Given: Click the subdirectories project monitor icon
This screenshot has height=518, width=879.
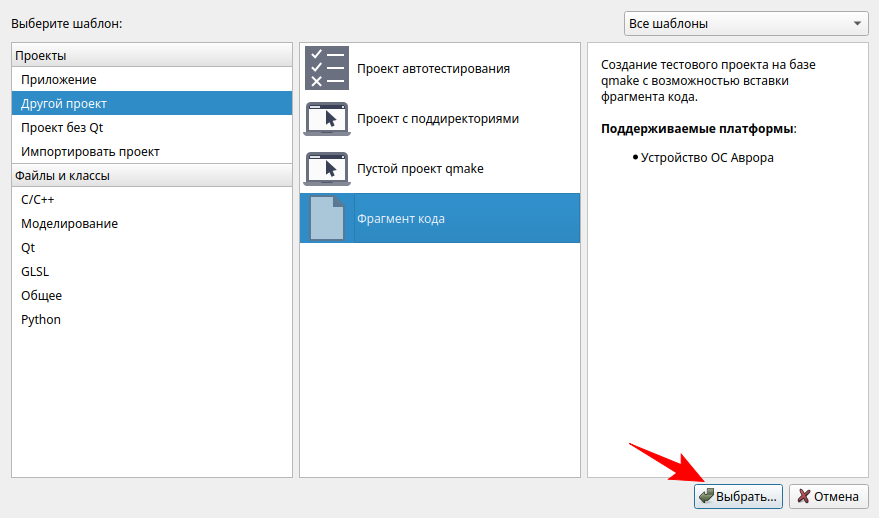Looking at the screenshot, I should pos(326,119).
